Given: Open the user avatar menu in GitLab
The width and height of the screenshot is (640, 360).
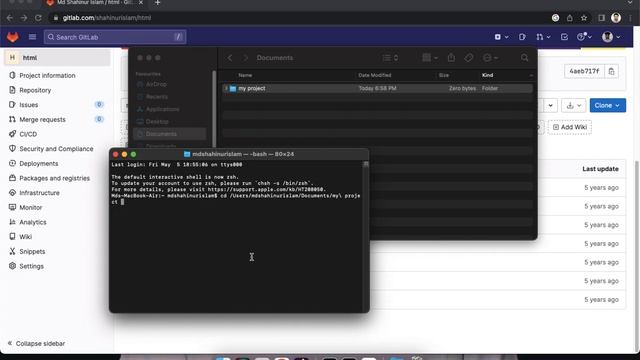Looking at the screenshot, I should click(611, 37).
